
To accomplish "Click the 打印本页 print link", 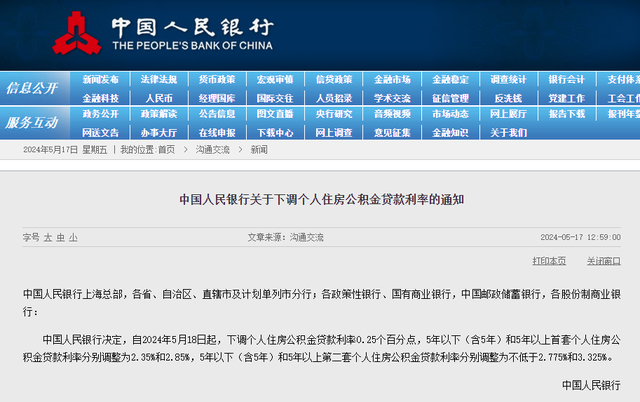I will 549,261.
